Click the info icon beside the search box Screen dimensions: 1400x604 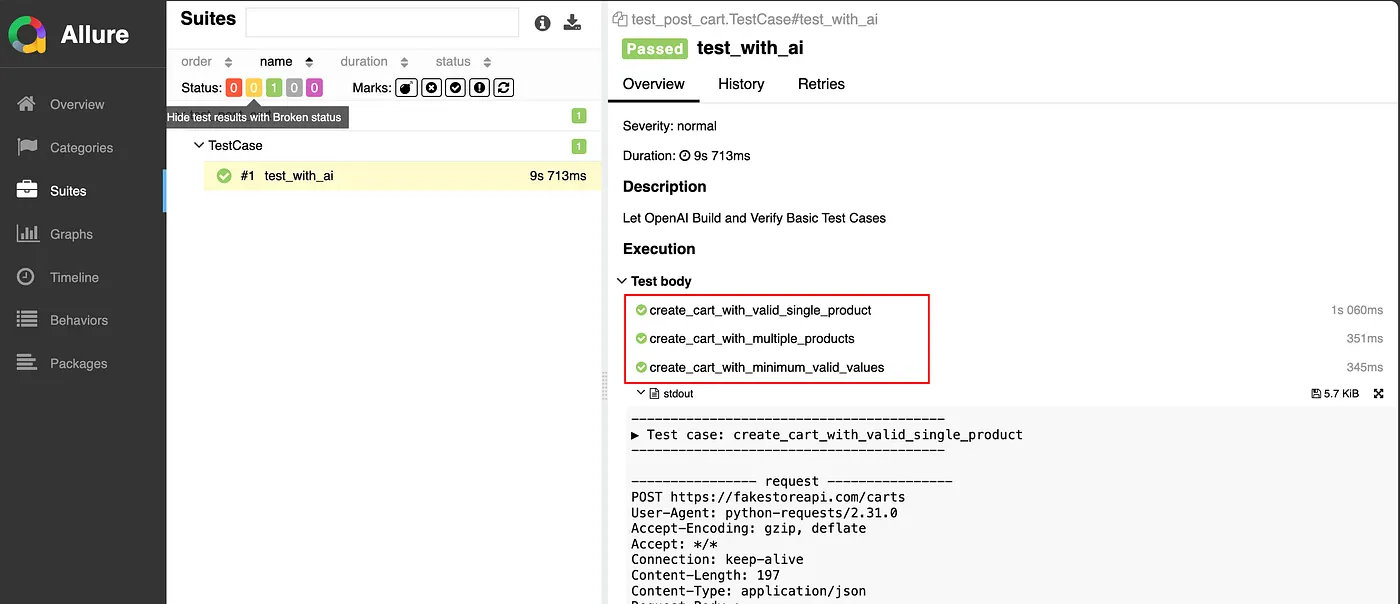point(542,22)
